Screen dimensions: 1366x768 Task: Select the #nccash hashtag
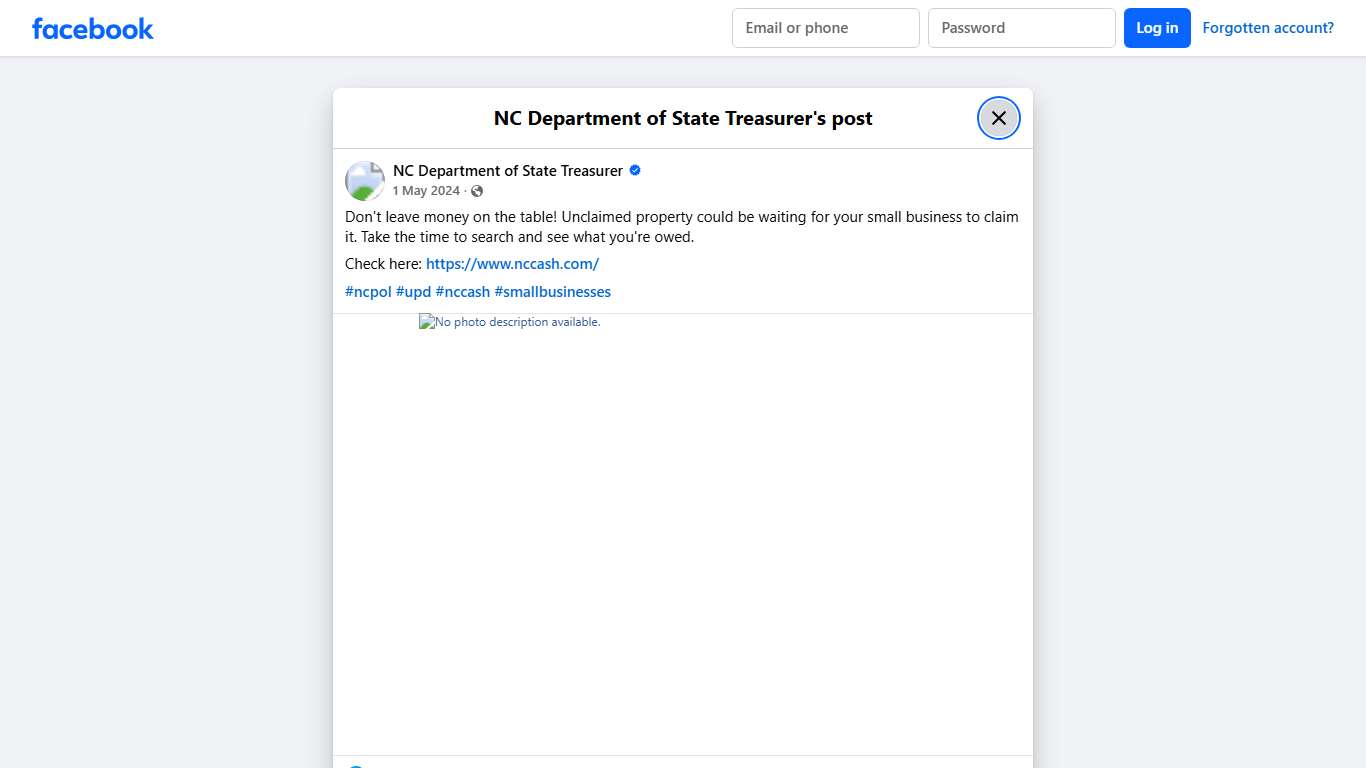(463, 291)
